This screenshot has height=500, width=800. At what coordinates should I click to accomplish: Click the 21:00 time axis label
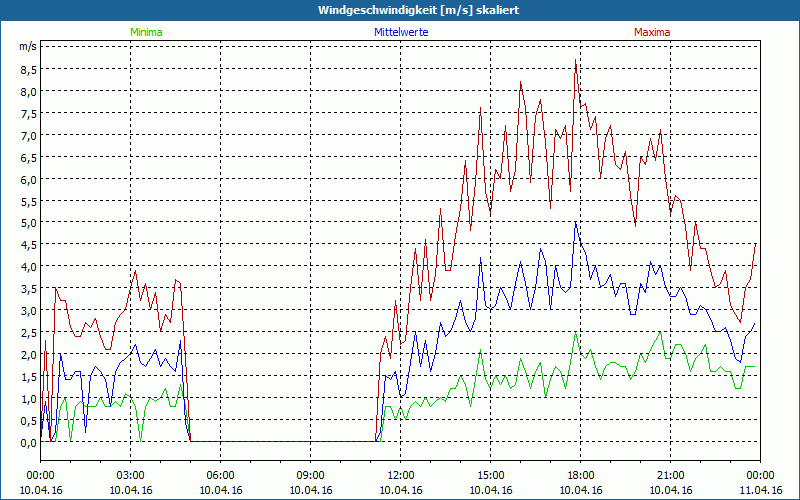[x=670, y=476]
